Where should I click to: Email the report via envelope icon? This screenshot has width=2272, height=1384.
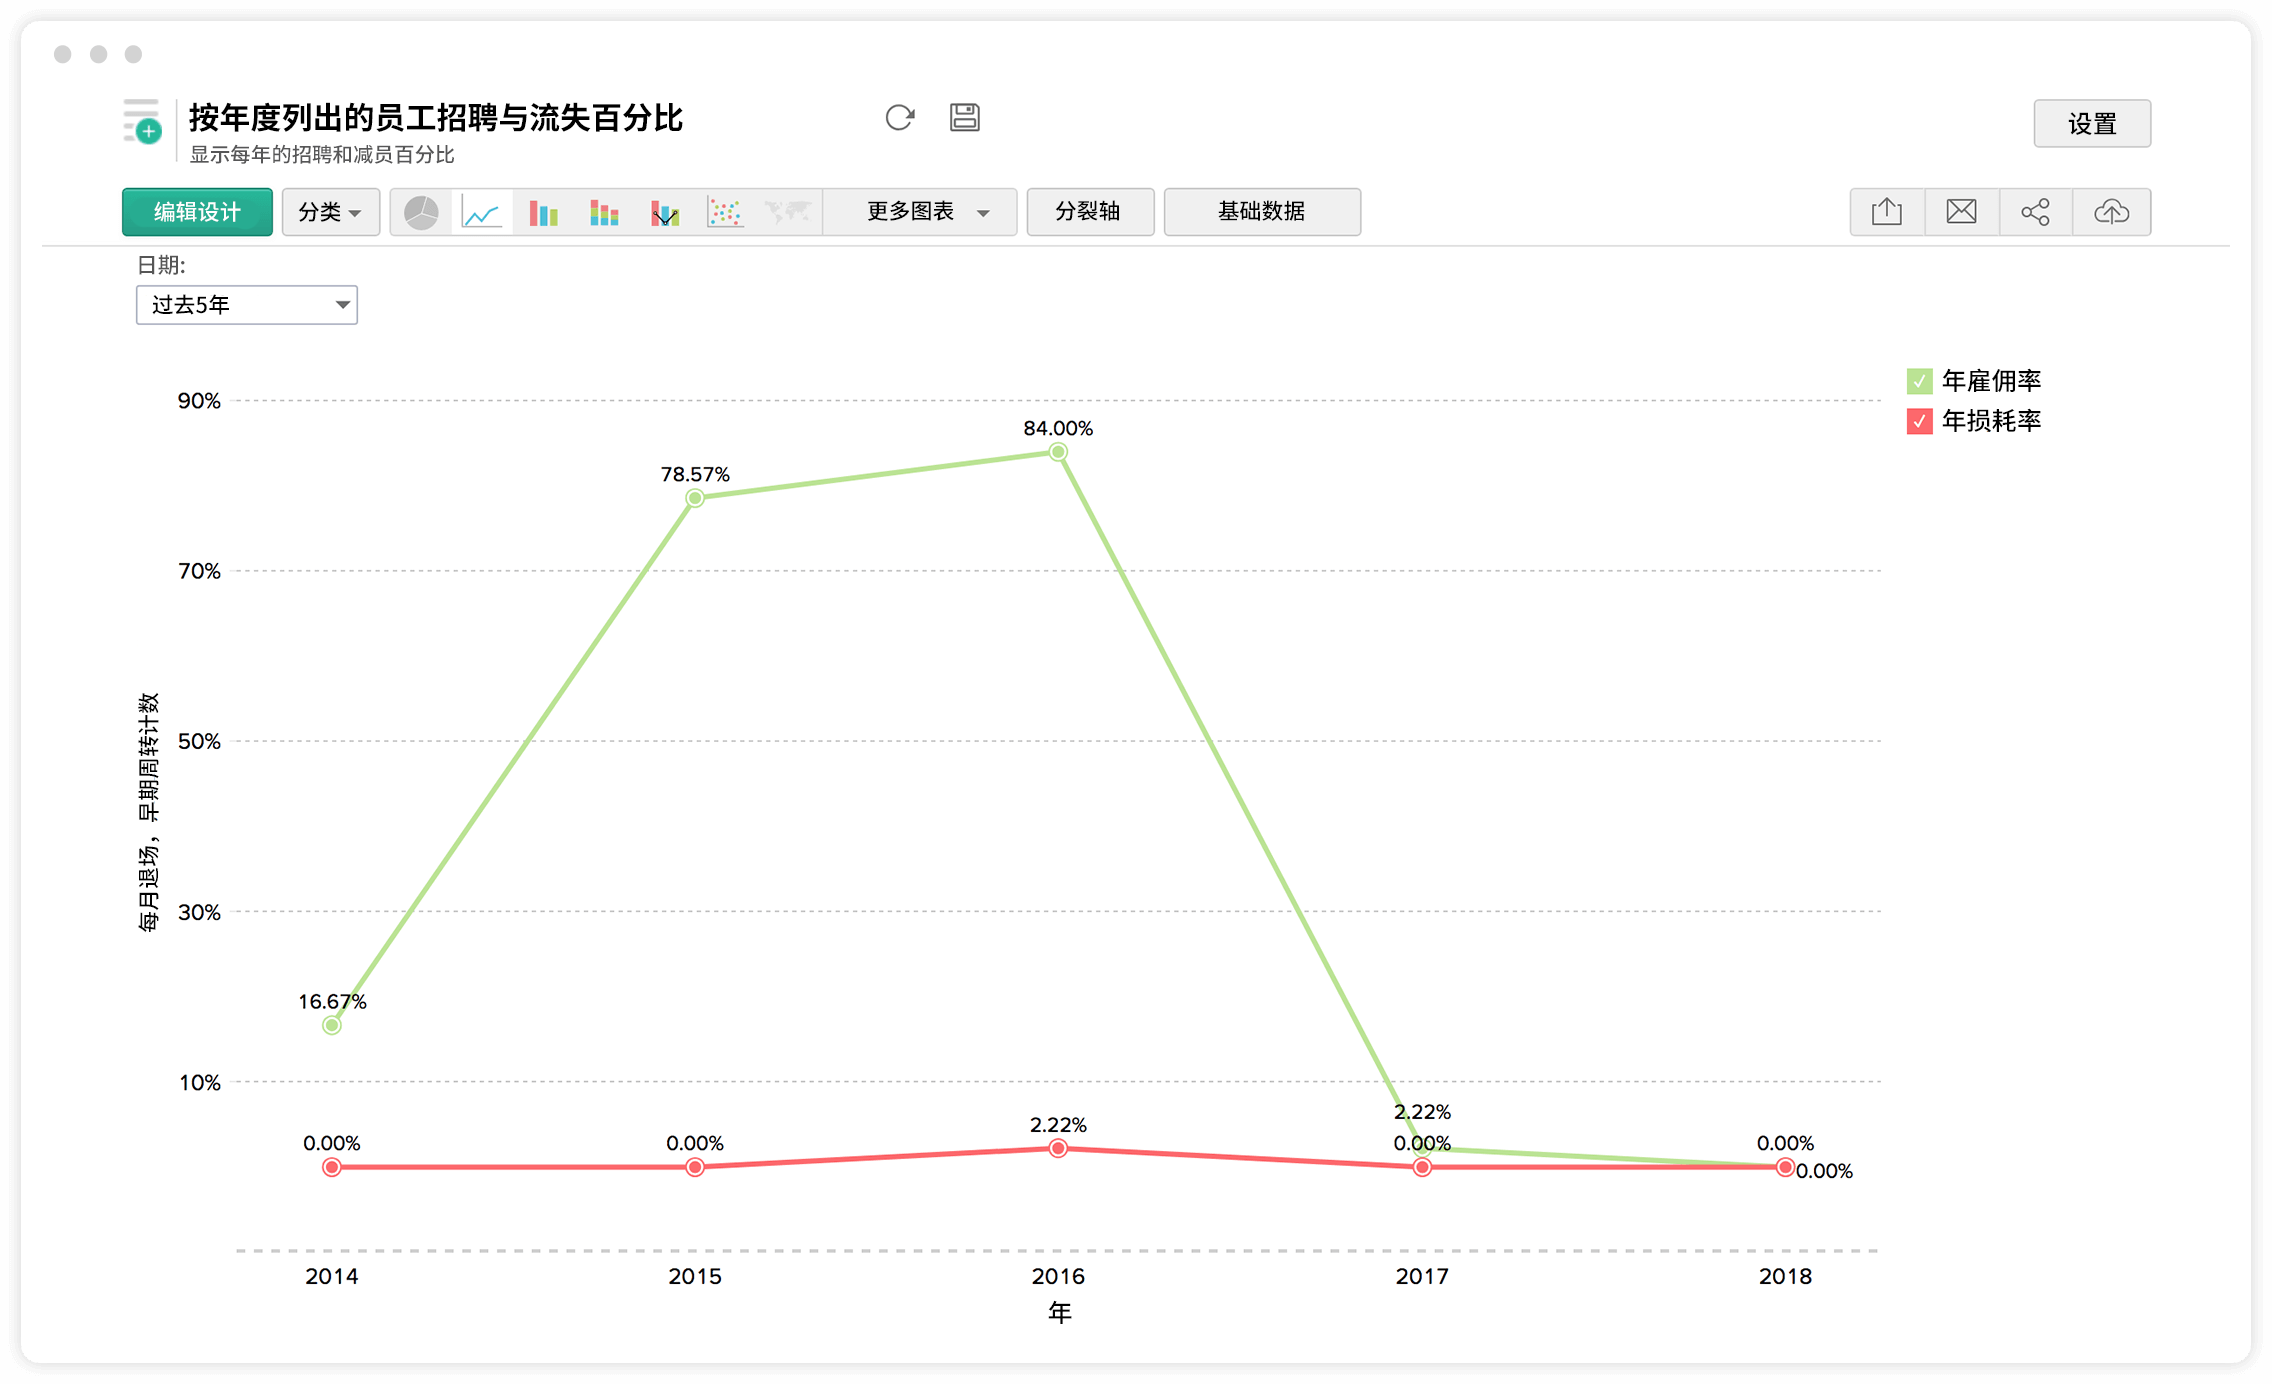1961,212
